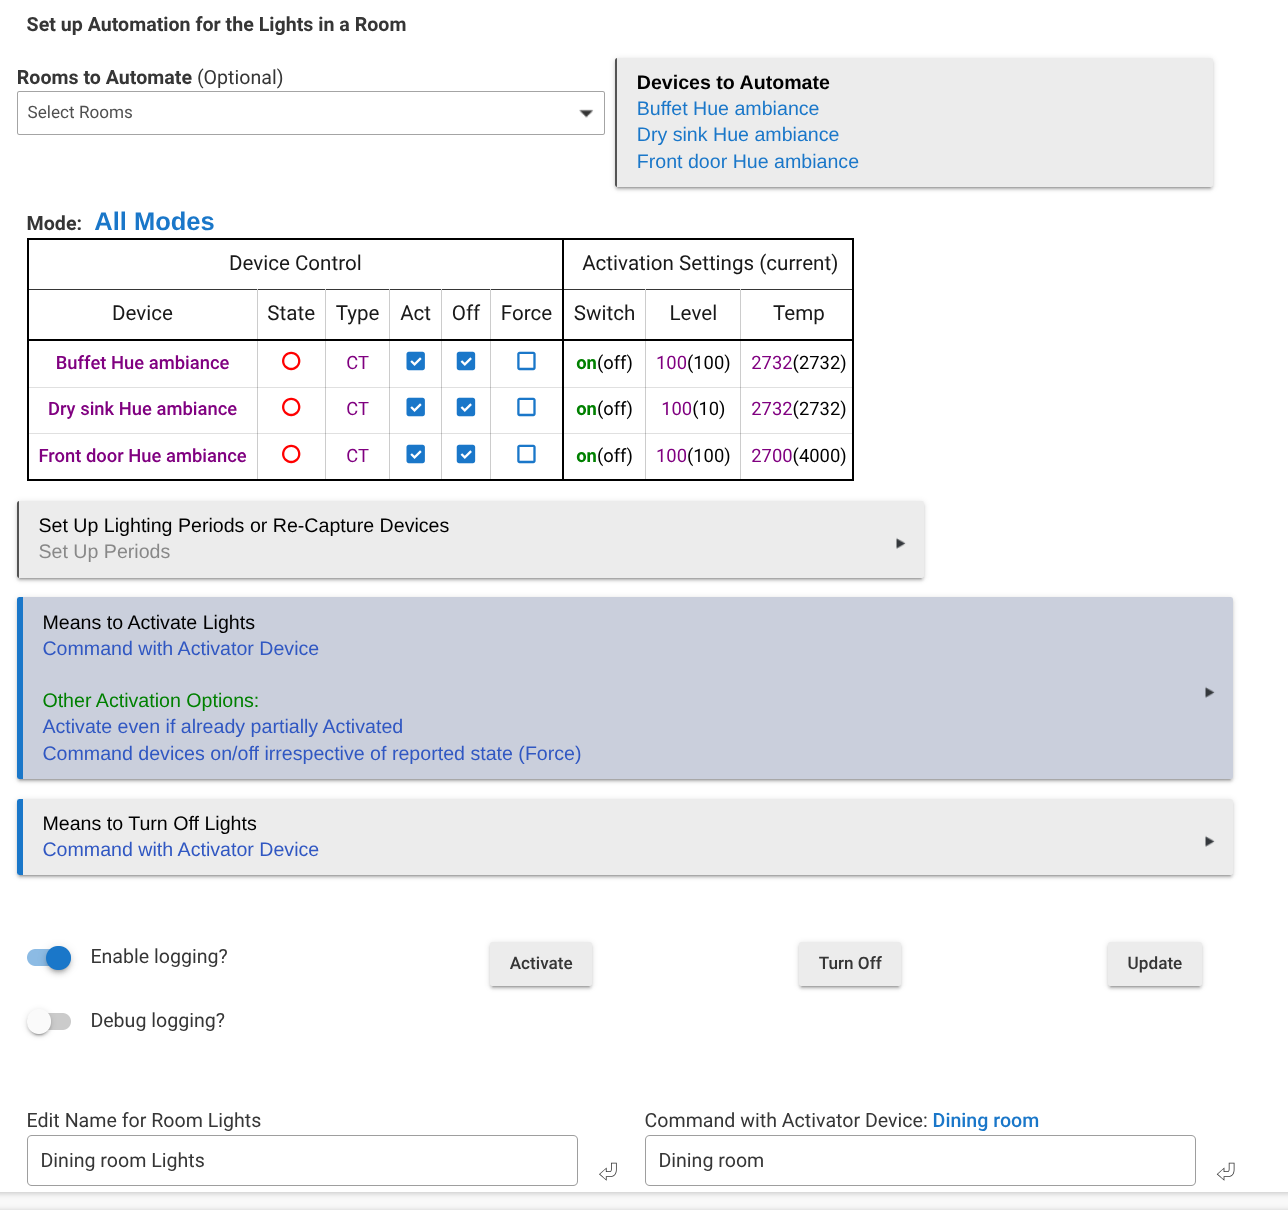Turn on the Debug logging toggle
This screenshot has height=1210, width=1288.
pyautogui.click(x=49, y=1021)
